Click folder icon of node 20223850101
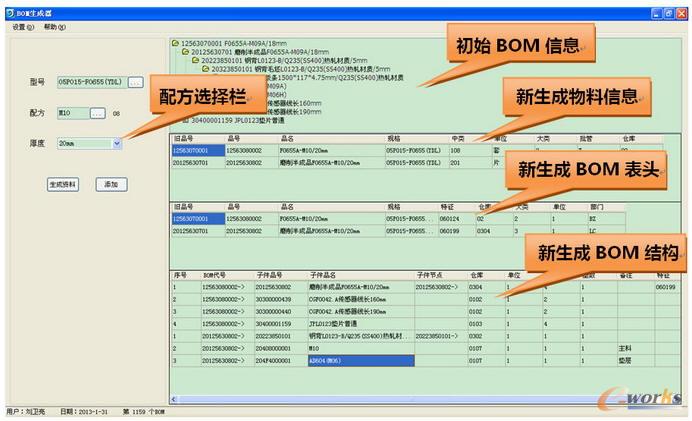692x421 pixels. point(194,61)
